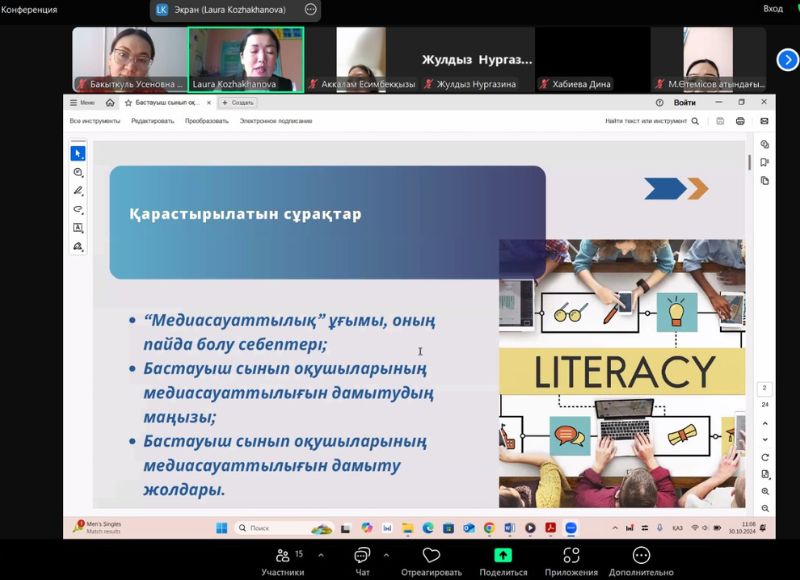This screenshot has width=800, height=580.
Task: Select the arrow selection tool in the PDF sidebar
Action: tap(78, 153)
